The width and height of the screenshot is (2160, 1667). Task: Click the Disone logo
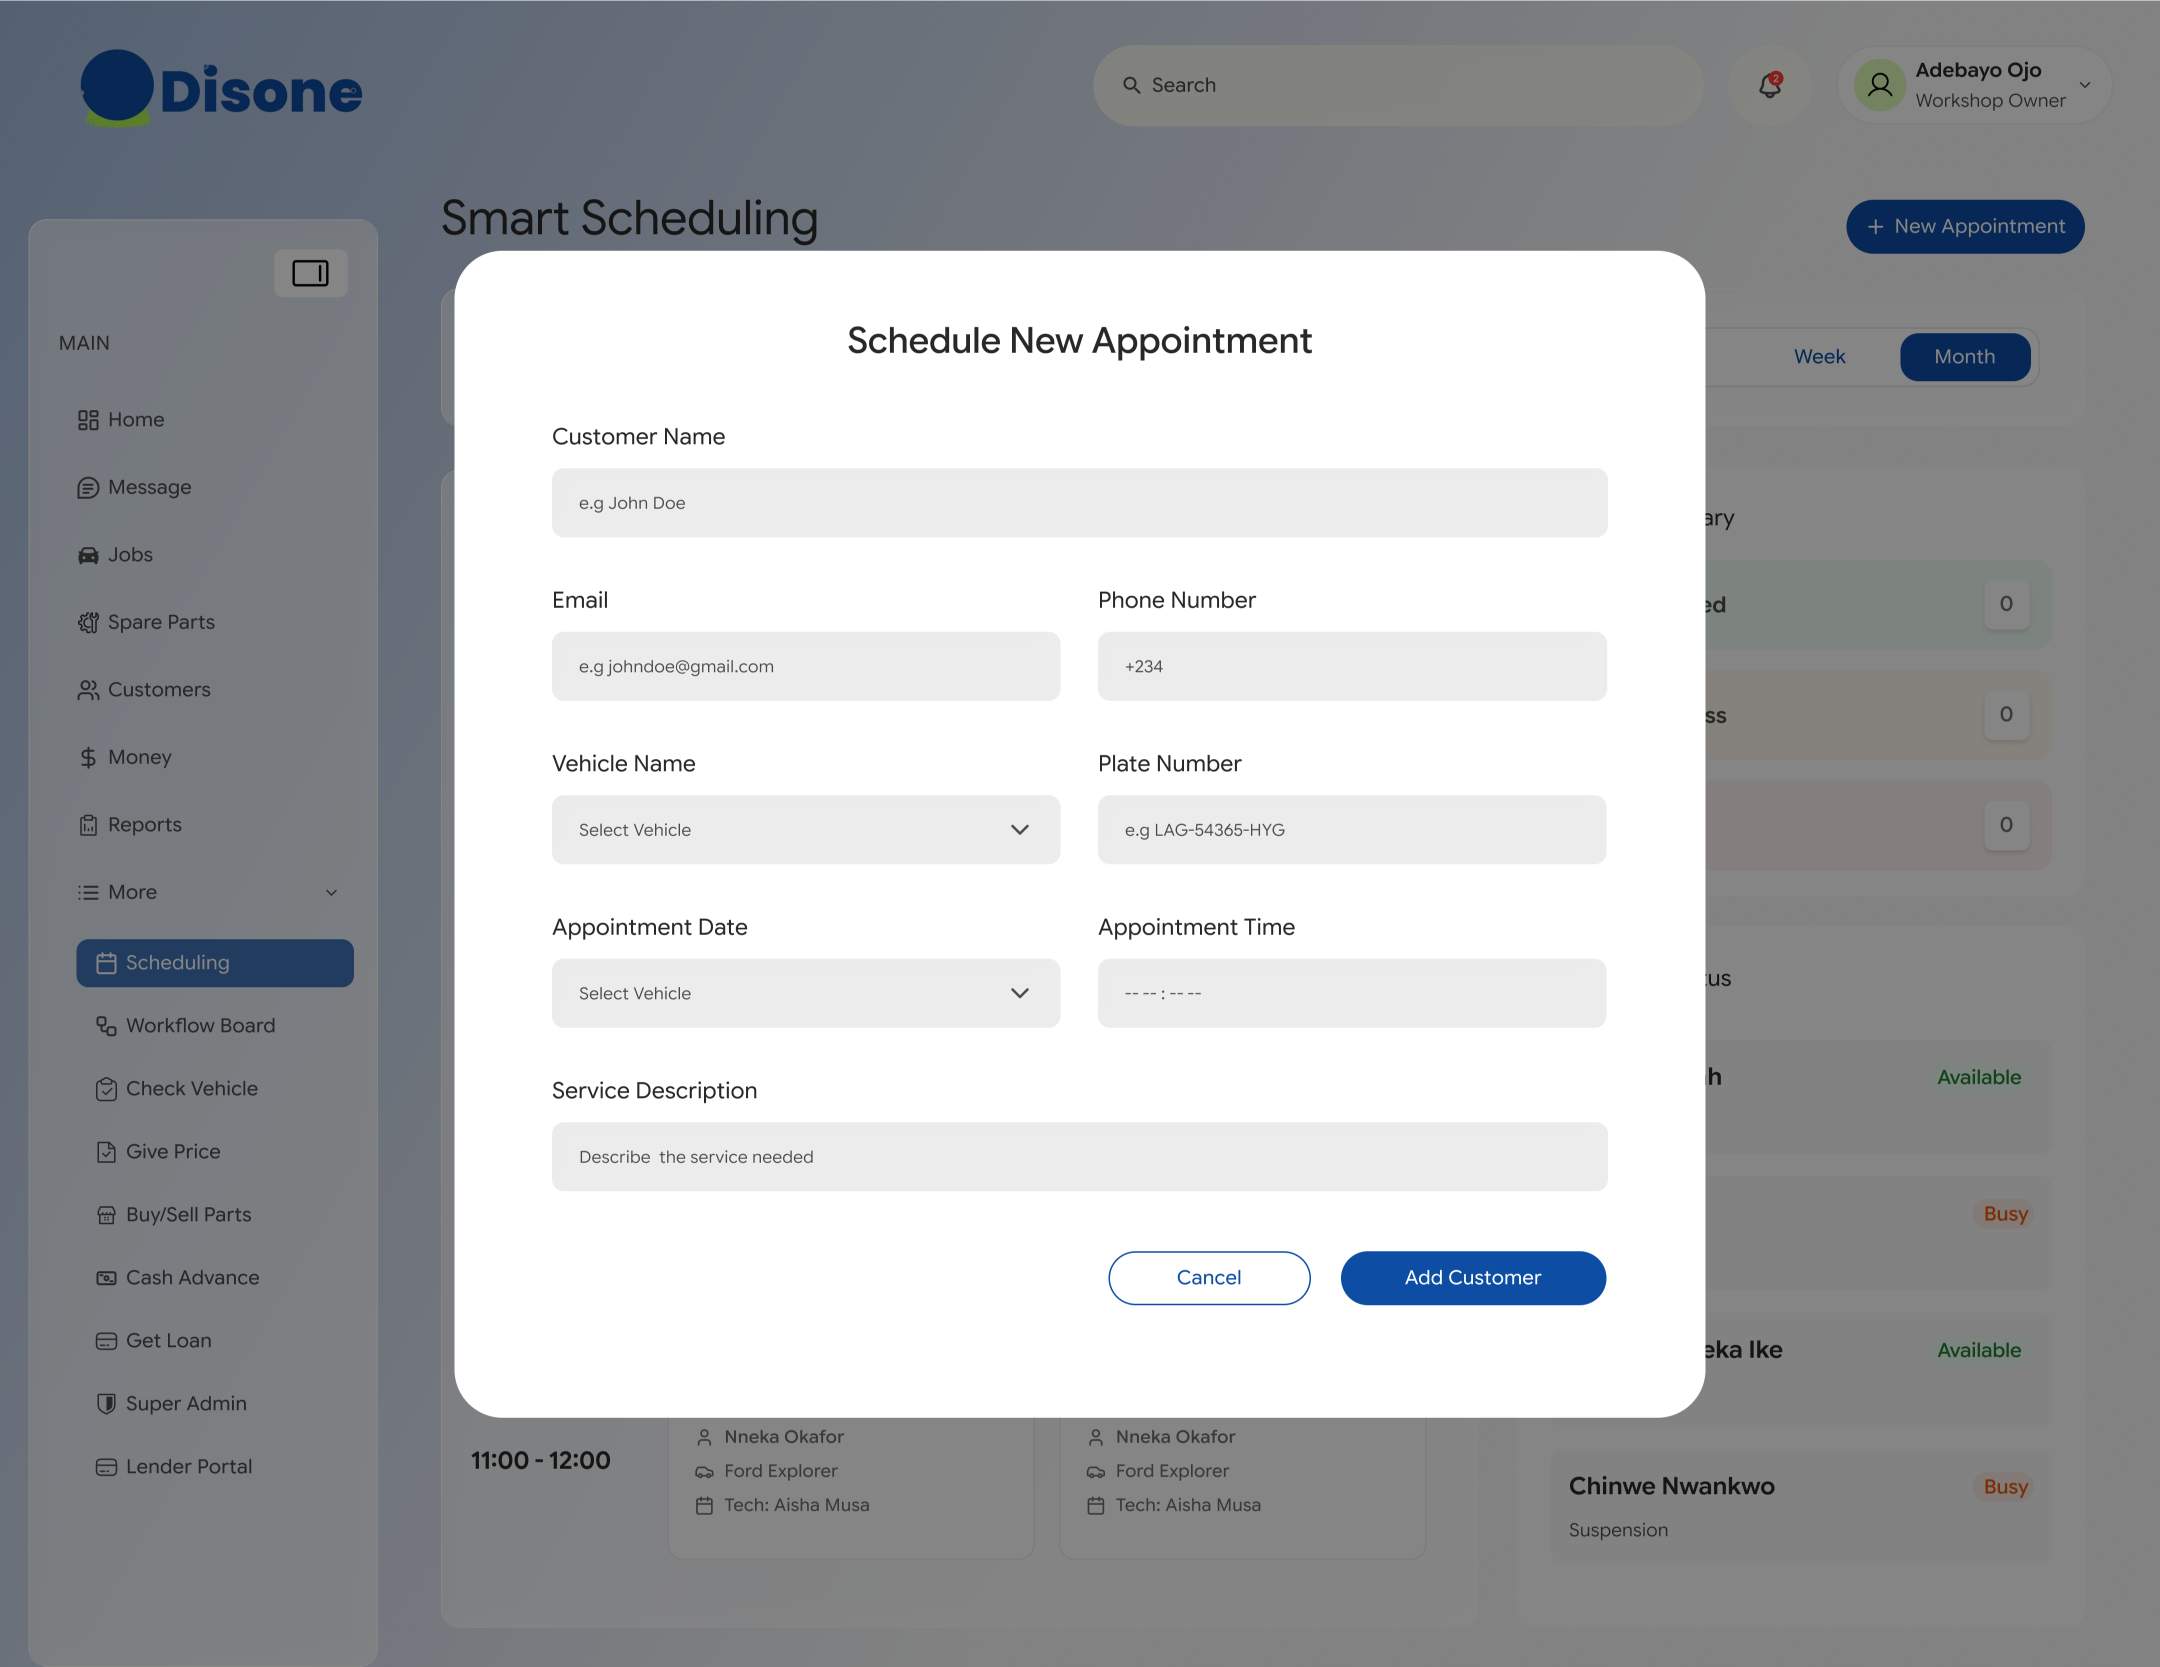click(x=221, y=89)
